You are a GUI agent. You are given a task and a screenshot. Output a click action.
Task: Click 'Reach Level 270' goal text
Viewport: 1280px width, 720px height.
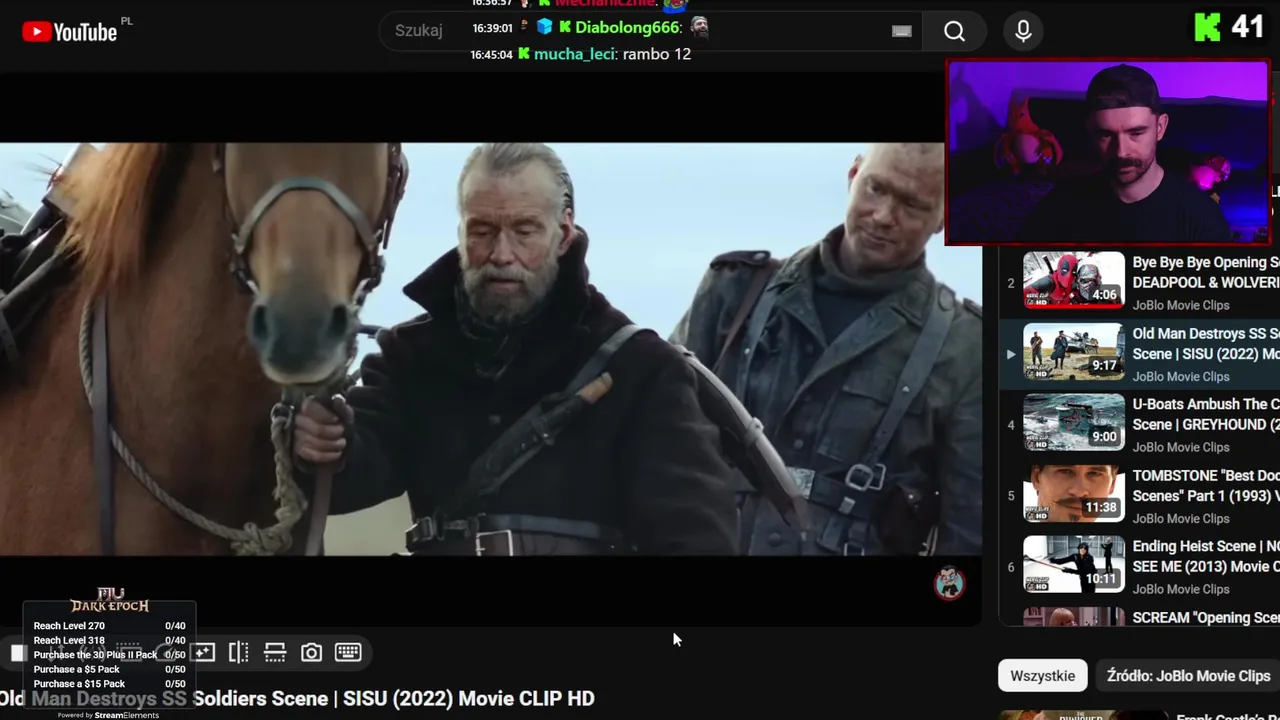click(69, 626)
